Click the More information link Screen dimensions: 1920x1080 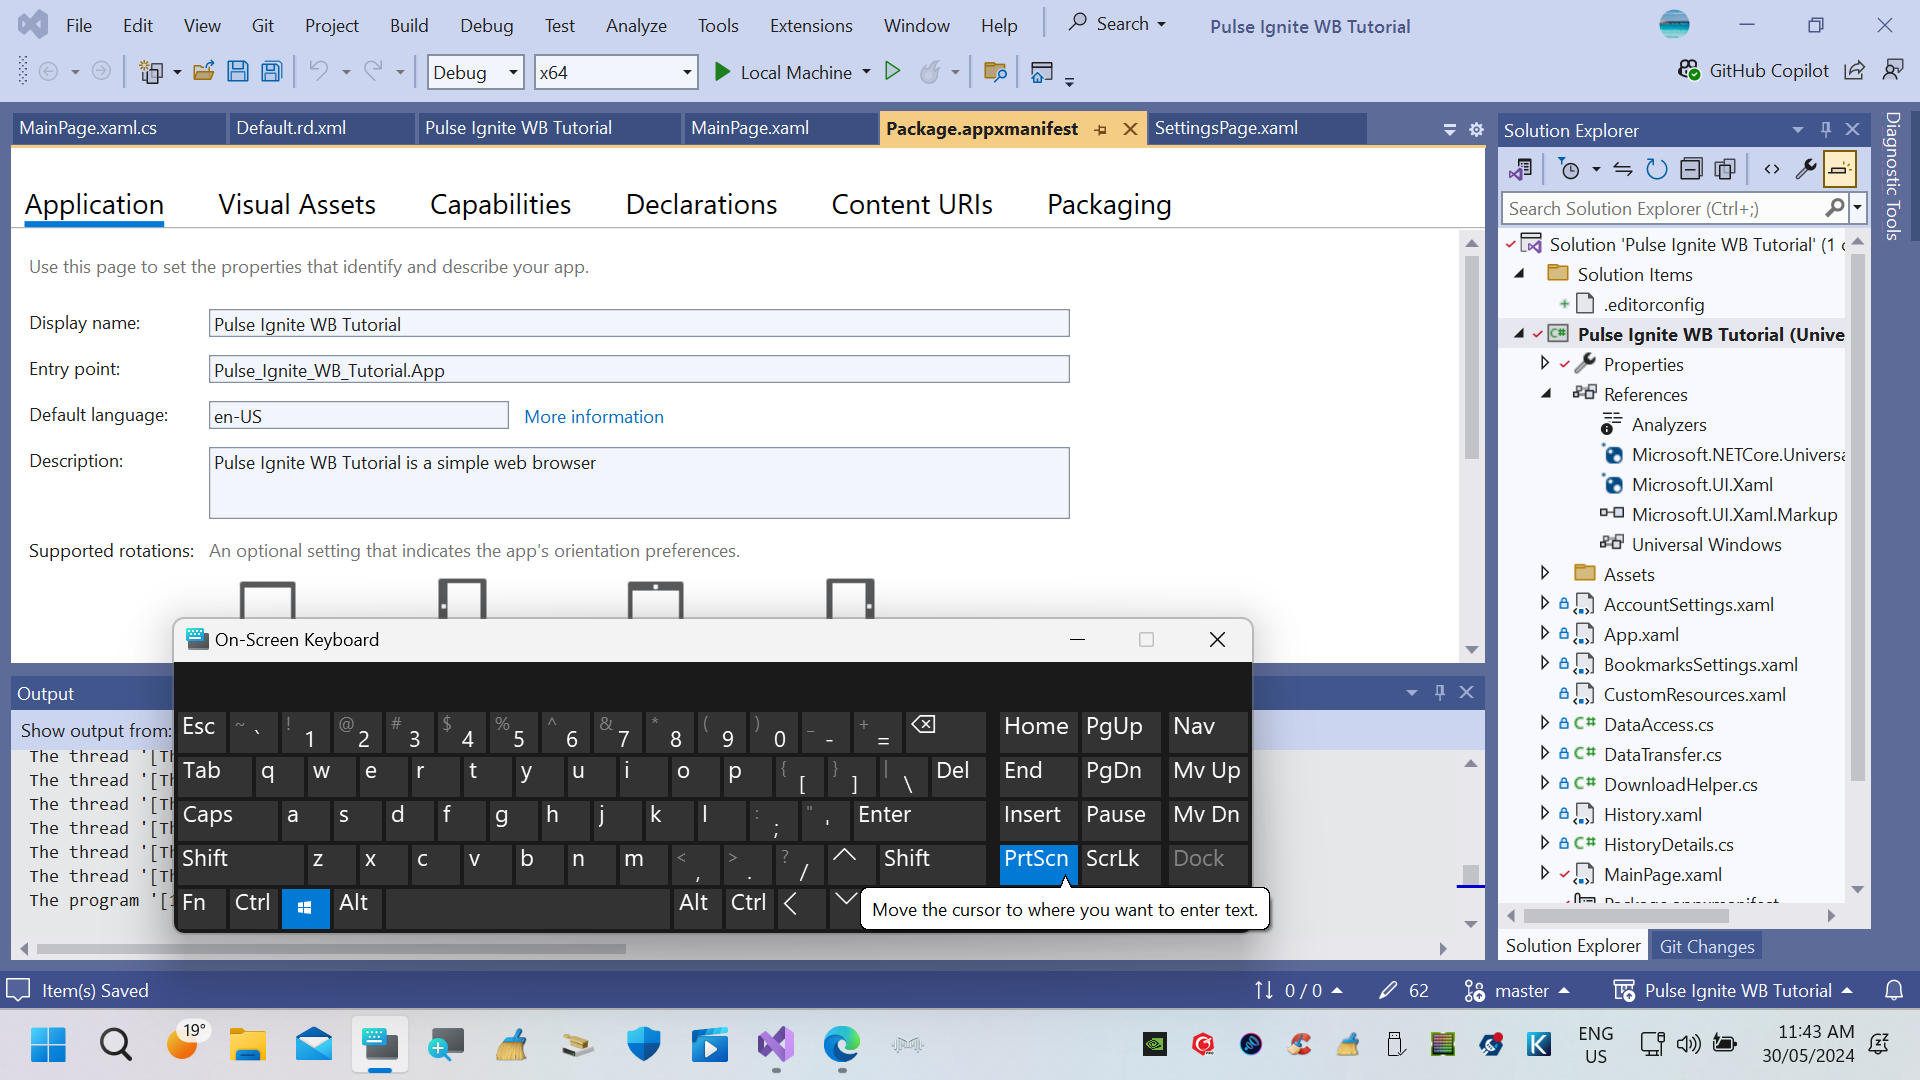(x=593, y=417)
